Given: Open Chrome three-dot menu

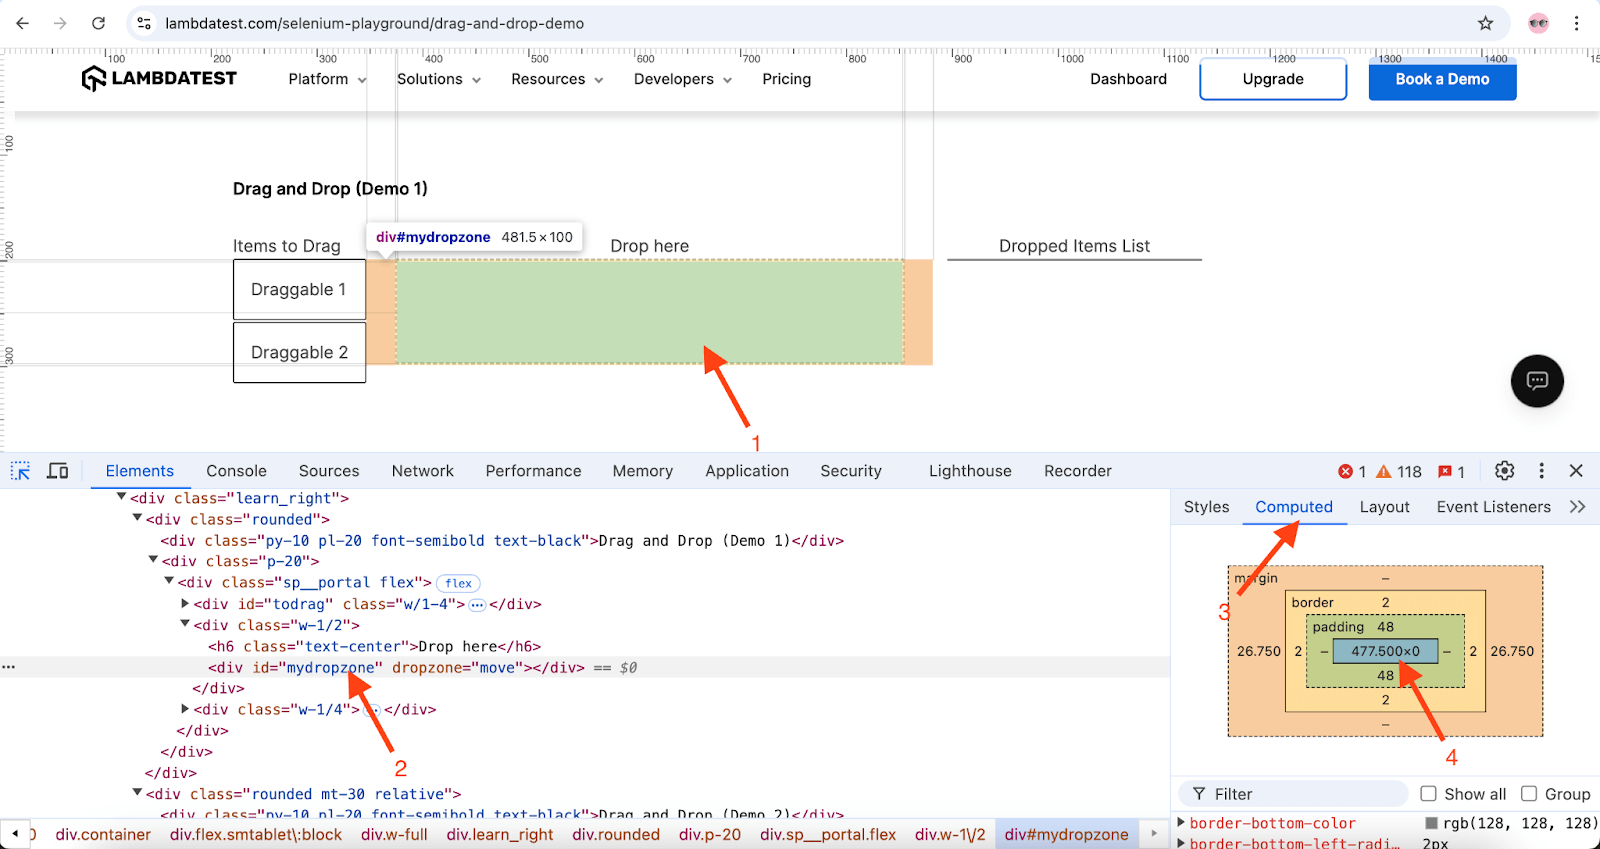Looking at the screenshot, I should point(1577,23).
